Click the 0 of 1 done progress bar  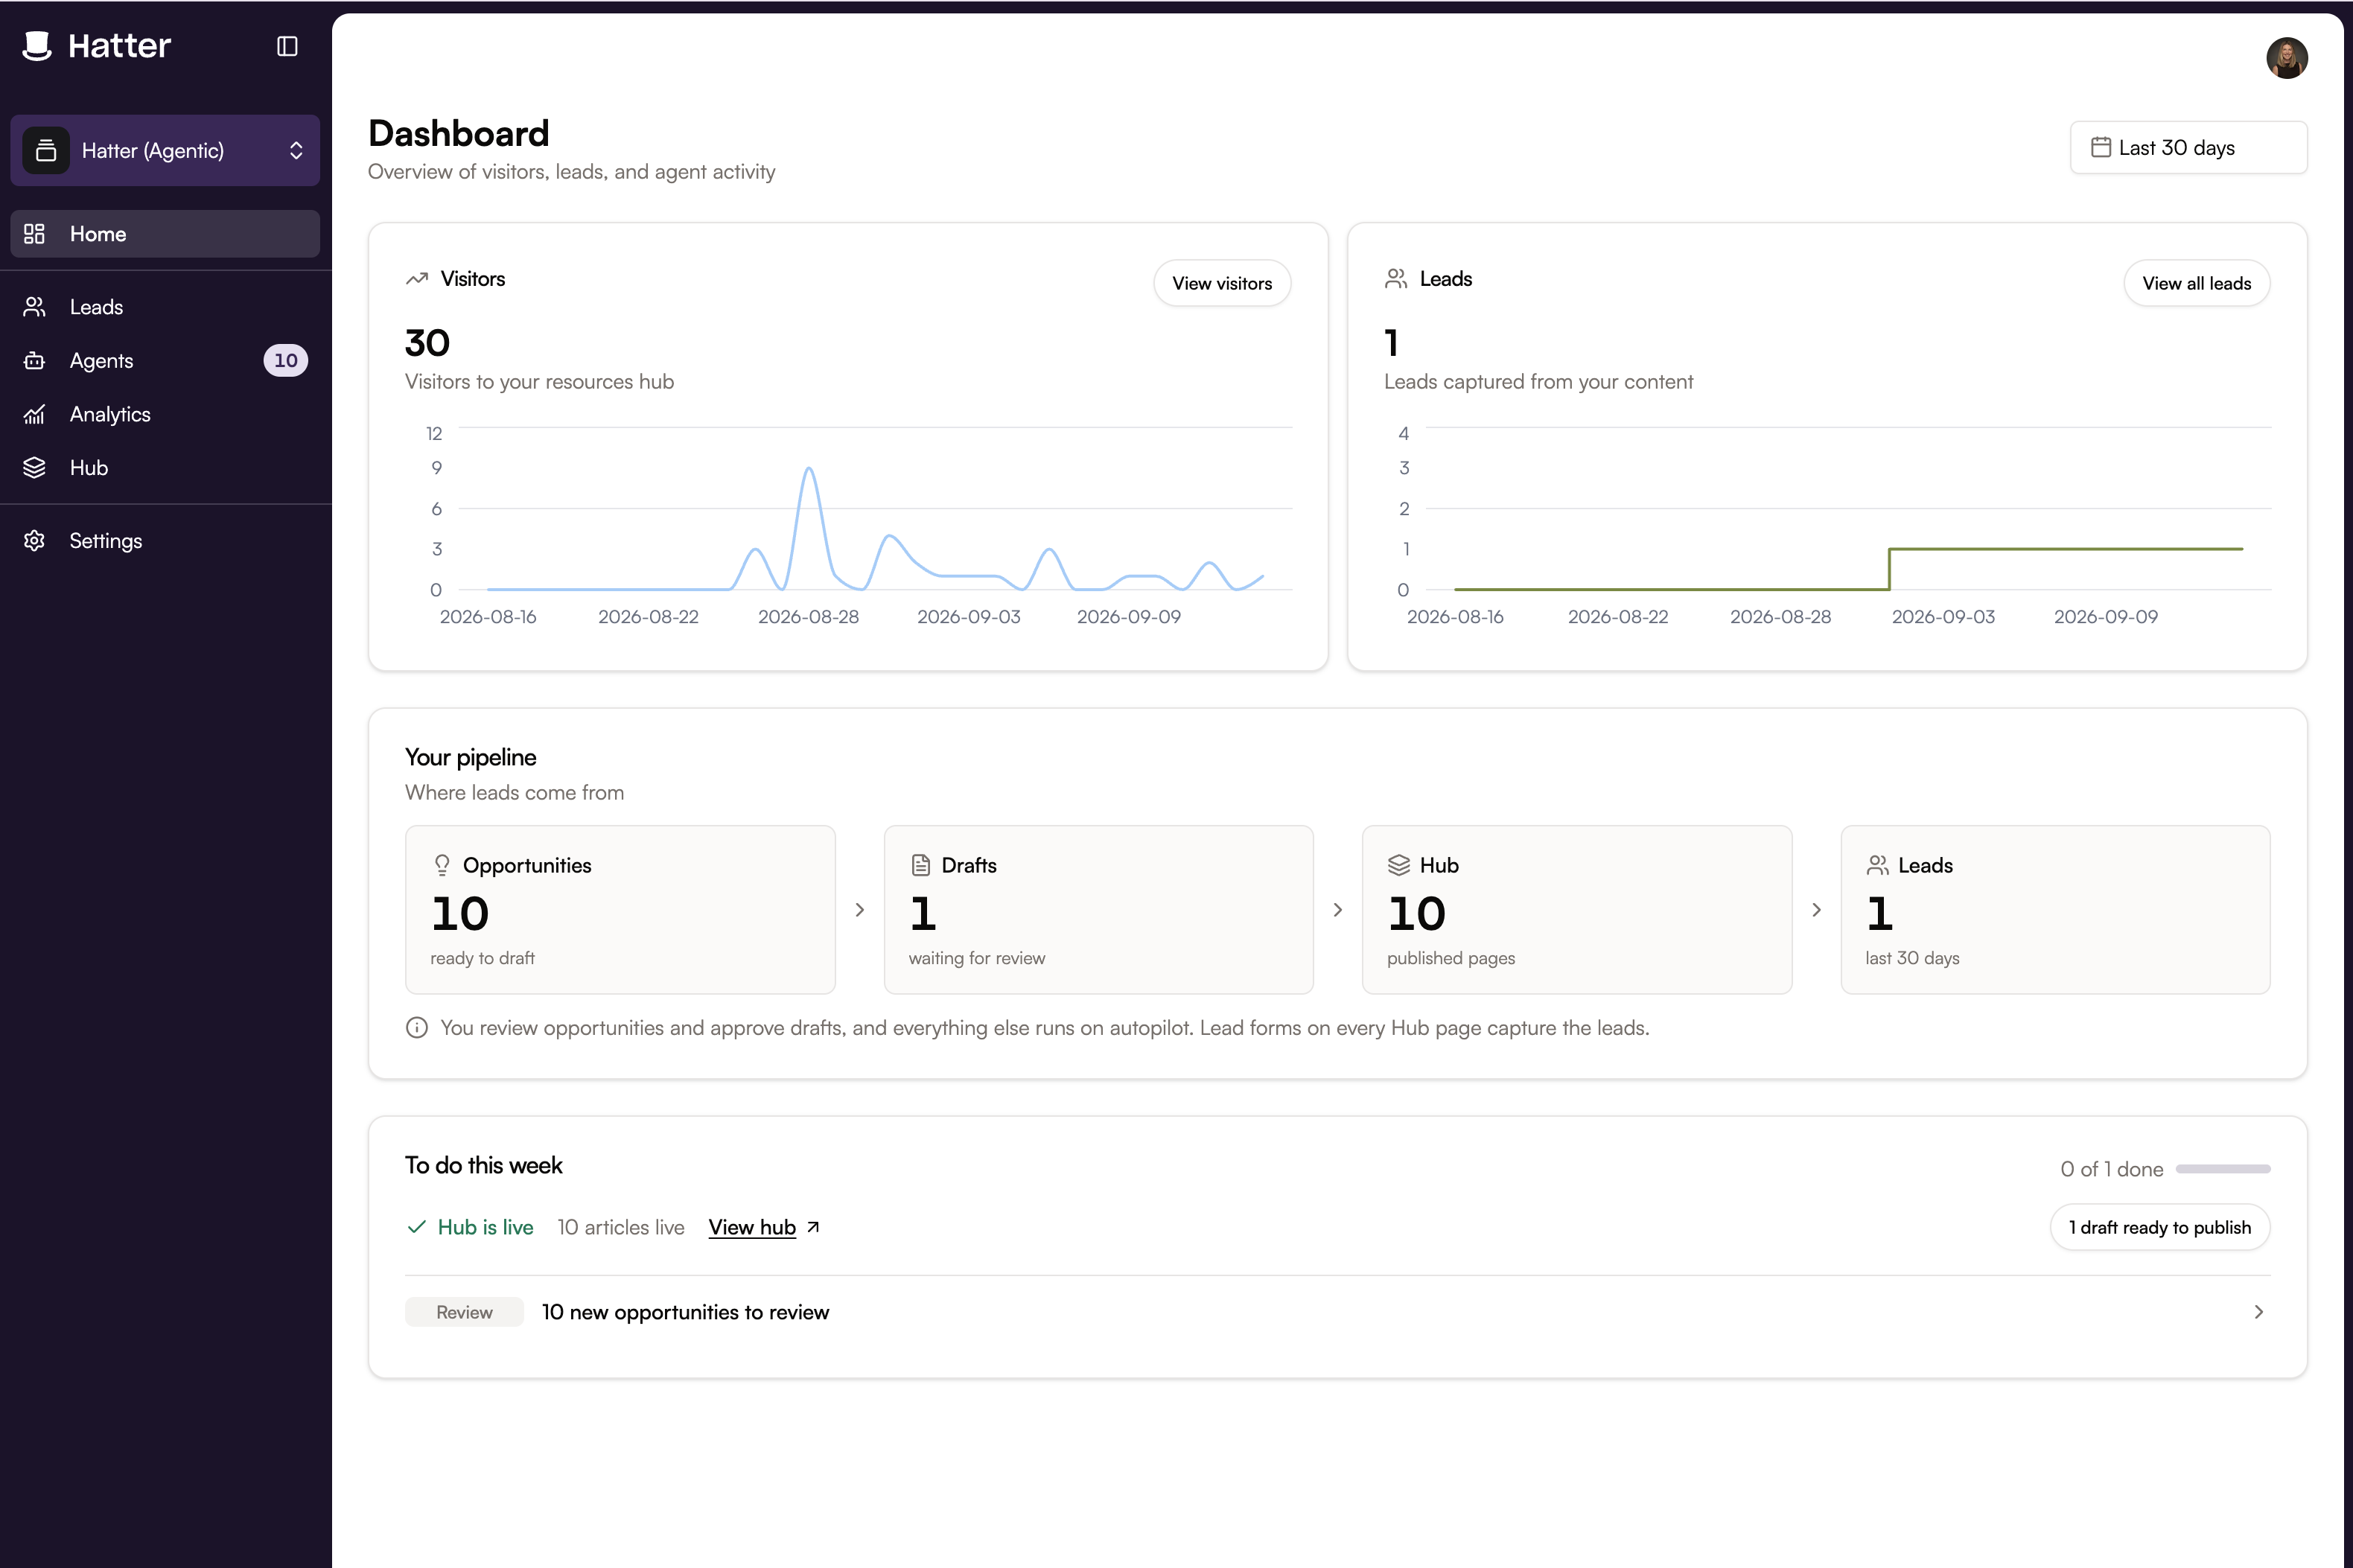[2223, 1169]
